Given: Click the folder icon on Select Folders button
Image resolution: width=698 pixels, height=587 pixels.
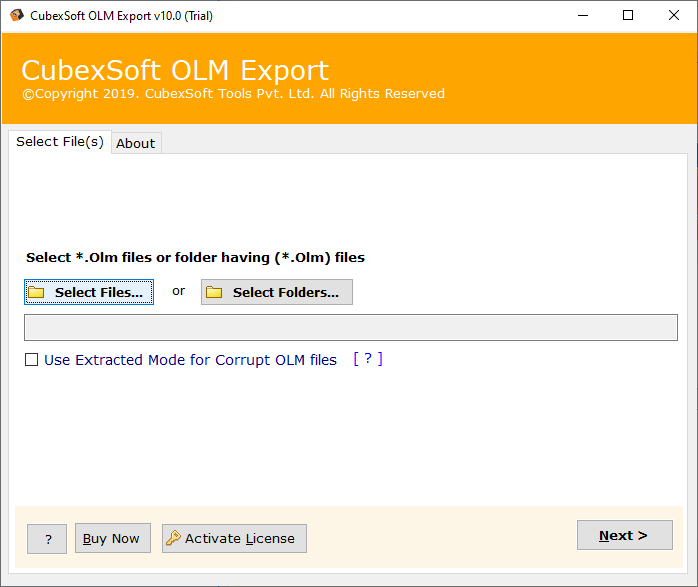Looking at the screenshot, I should pyautogui.click(x=214, y=292).
